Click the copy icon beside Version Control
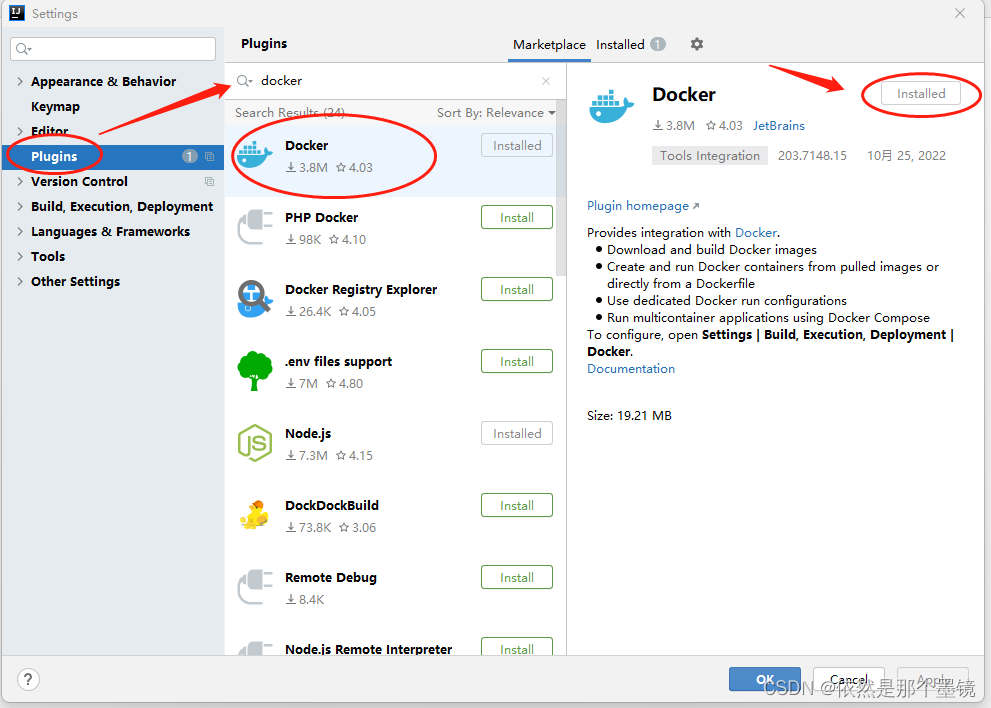This screenshot has width=991, height=708. [209, 182]
